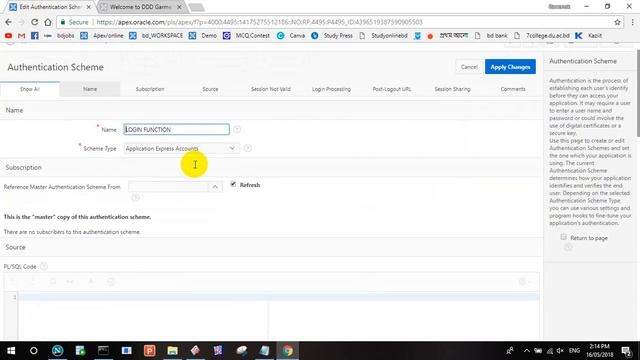This screenshot has height=360, width=640.
Task: Open the Canva bookmark
Action: click(291, 36)
